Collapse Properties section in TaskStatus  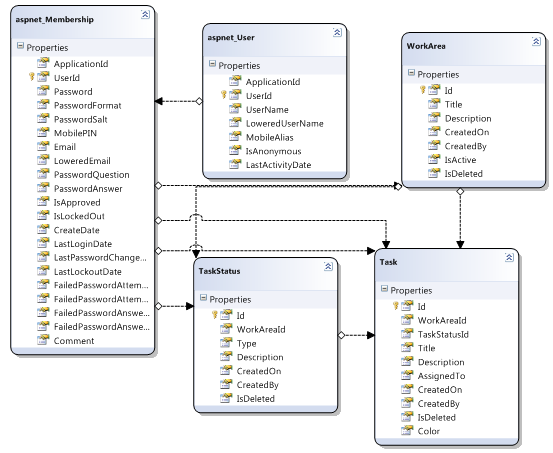pyautogui.click(x=203, y=298)
